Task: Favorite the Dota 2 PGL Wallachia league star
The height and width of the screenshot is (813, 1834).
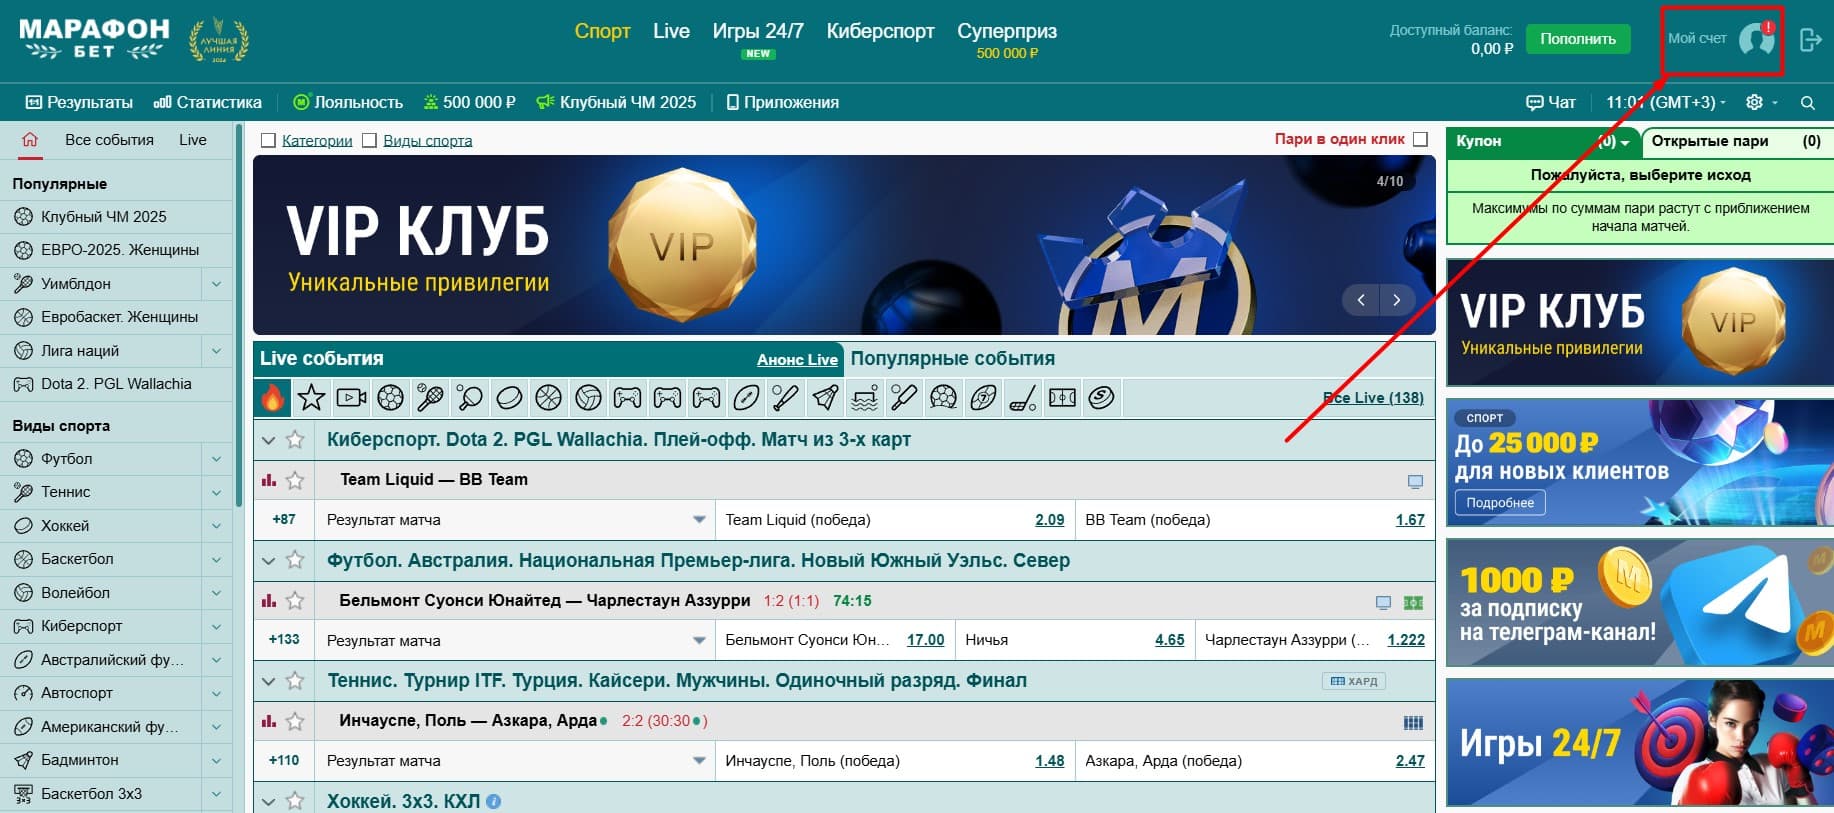Action: (295, 440)
